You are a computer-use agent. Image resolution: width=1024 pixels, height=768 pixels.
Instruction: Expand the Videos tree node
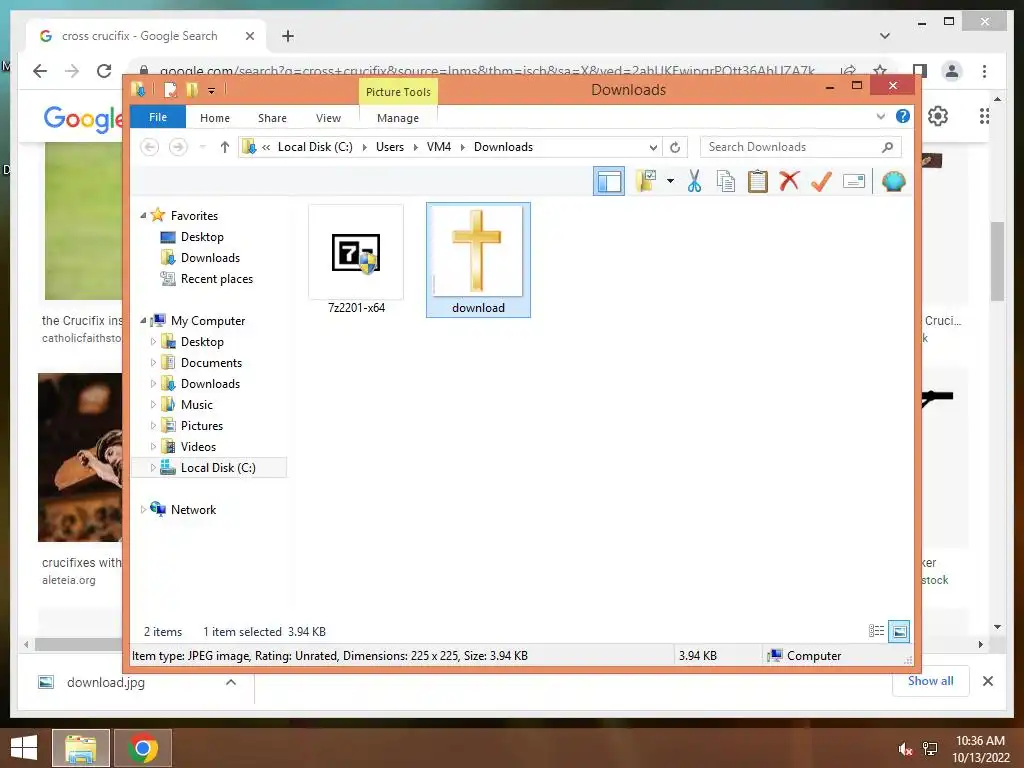point(153,447)
